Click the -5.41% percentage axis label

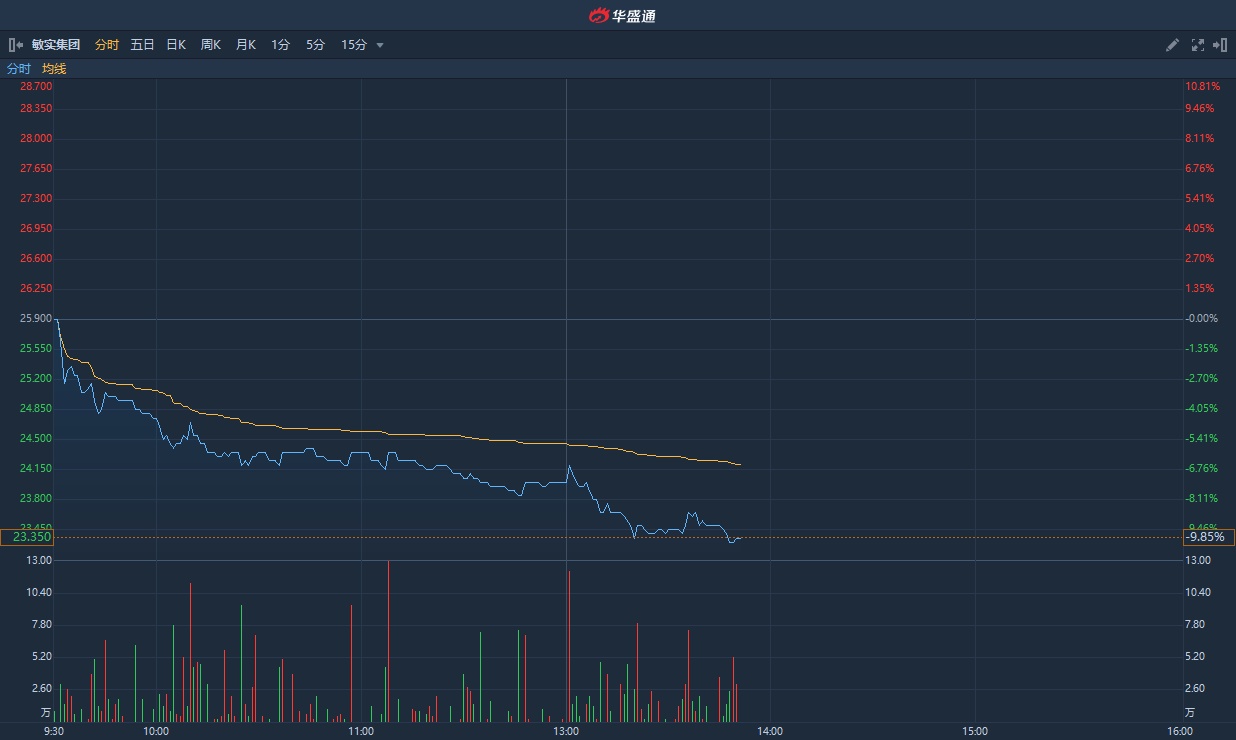pyautogui.click(x=1203, y=438)
